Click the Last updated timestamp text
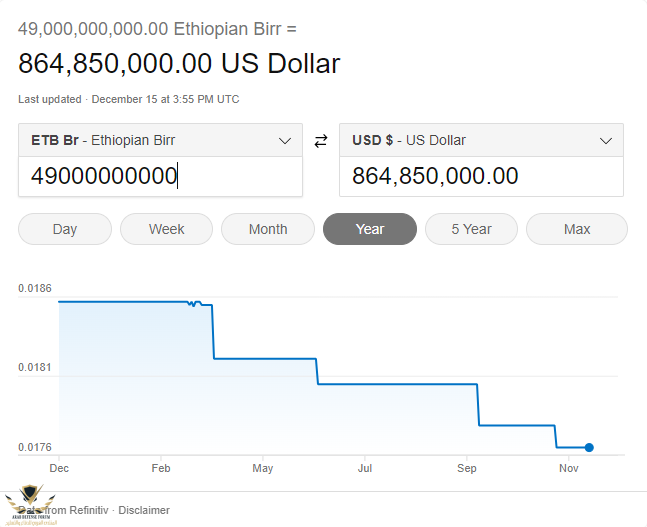 coord(129,99)
